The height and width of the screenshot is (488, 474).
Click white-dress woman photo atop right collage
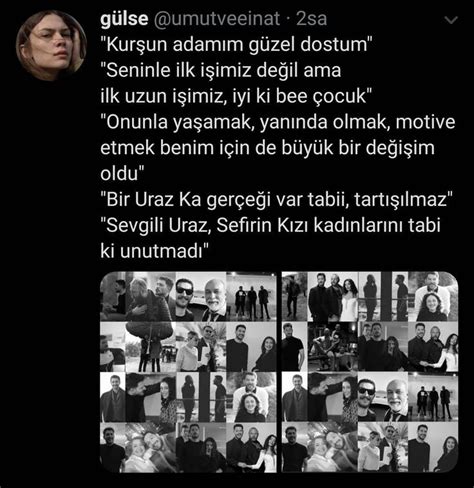coord(333,297)
